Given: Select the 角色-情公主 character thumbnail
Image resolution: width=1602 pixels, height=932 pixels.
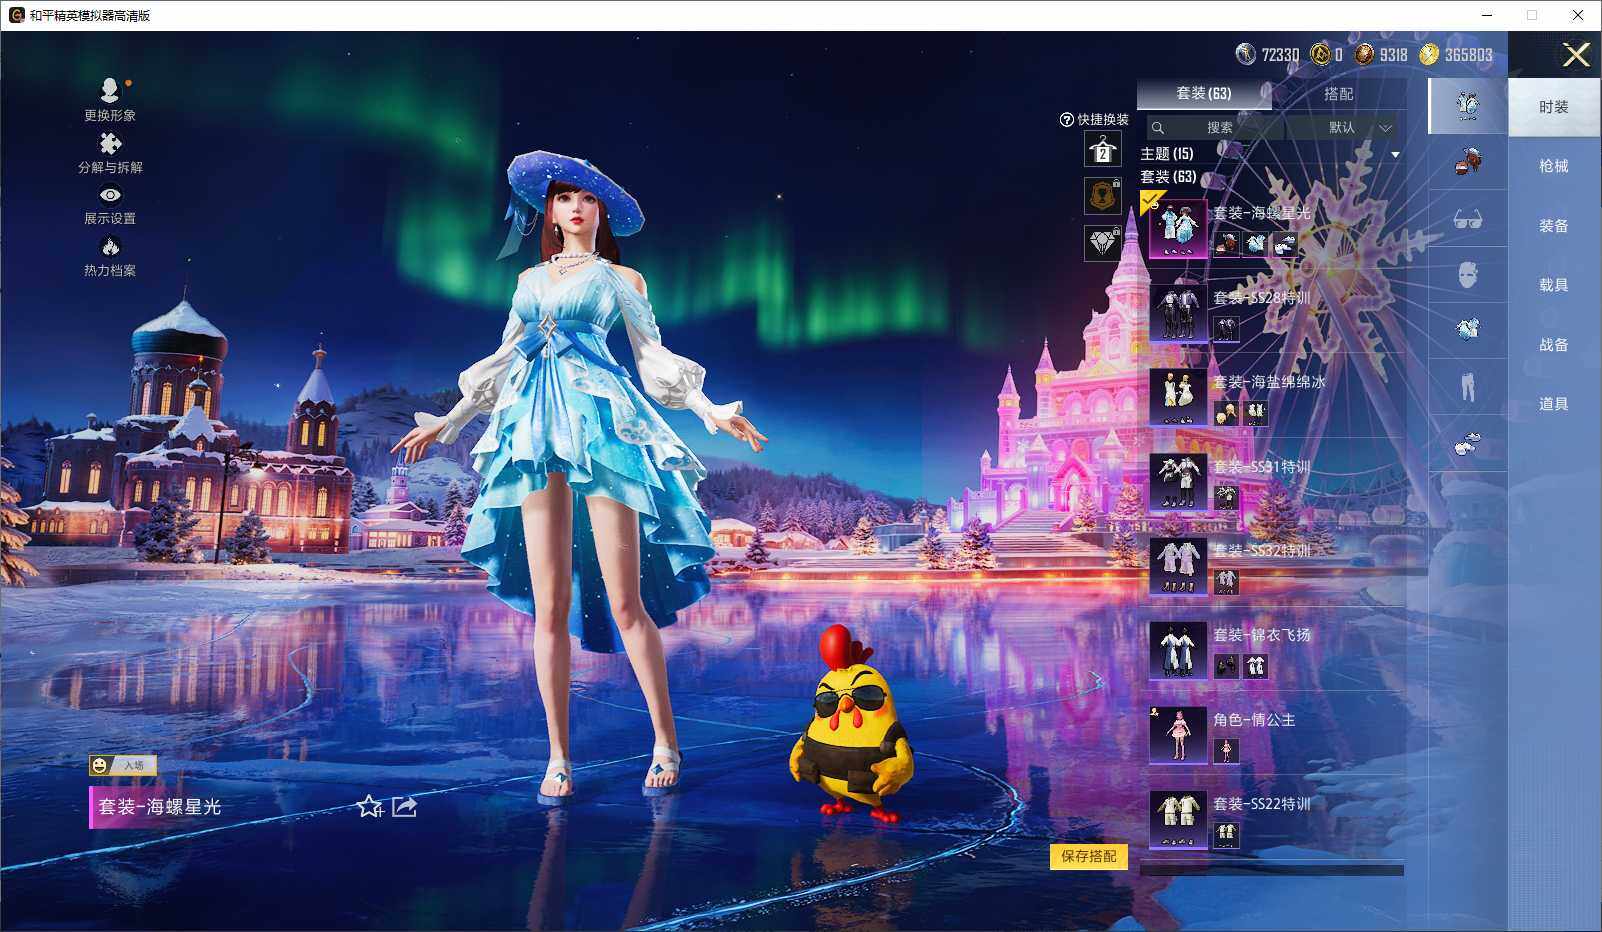Looking at the screenshot, I should (x=1177, y=735).
